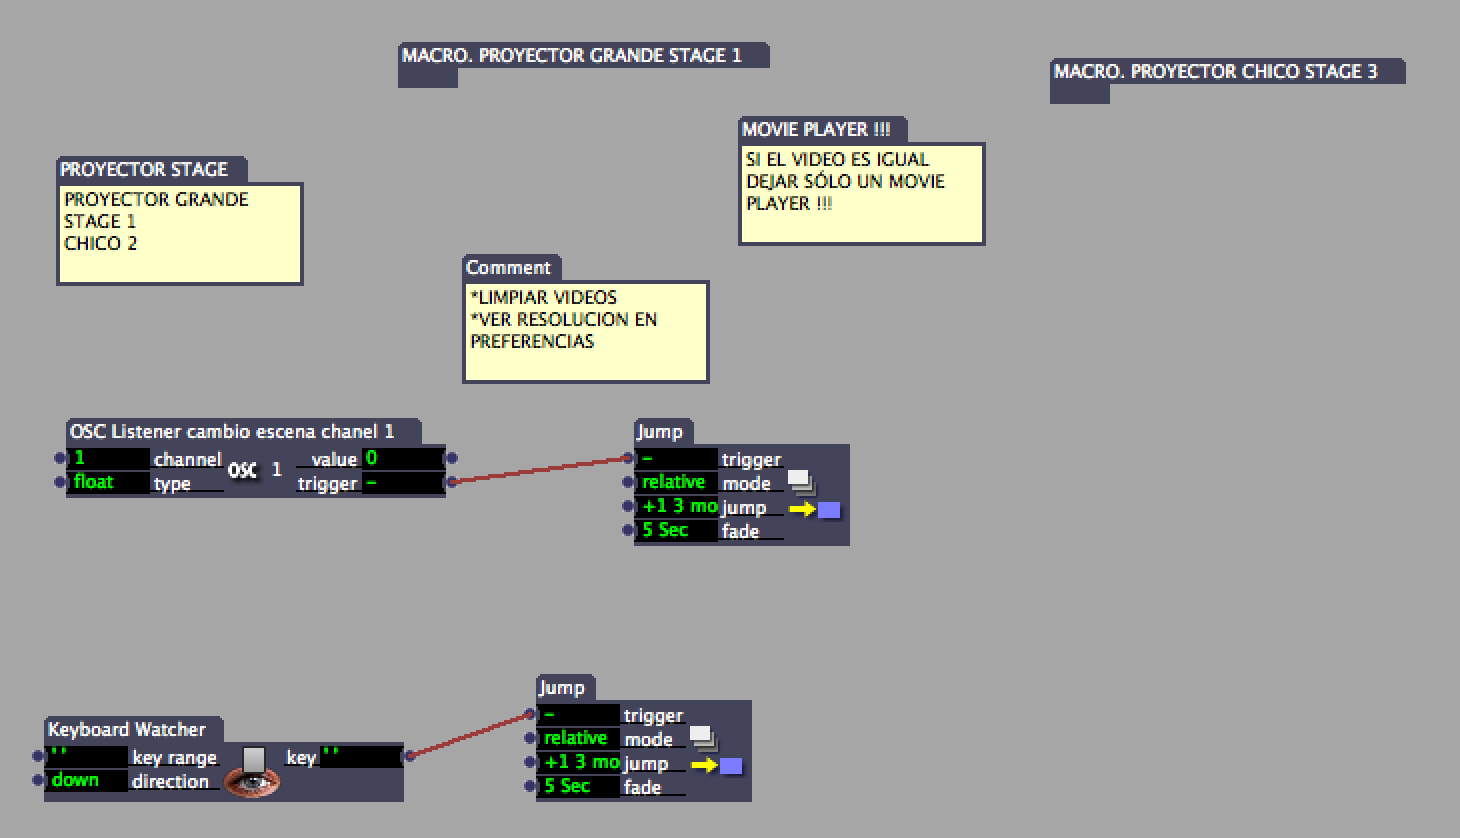This screenshot has width=1460, height=838.
Task: Click the channel input field in OSC Listener
Action: tap(109, 459)
